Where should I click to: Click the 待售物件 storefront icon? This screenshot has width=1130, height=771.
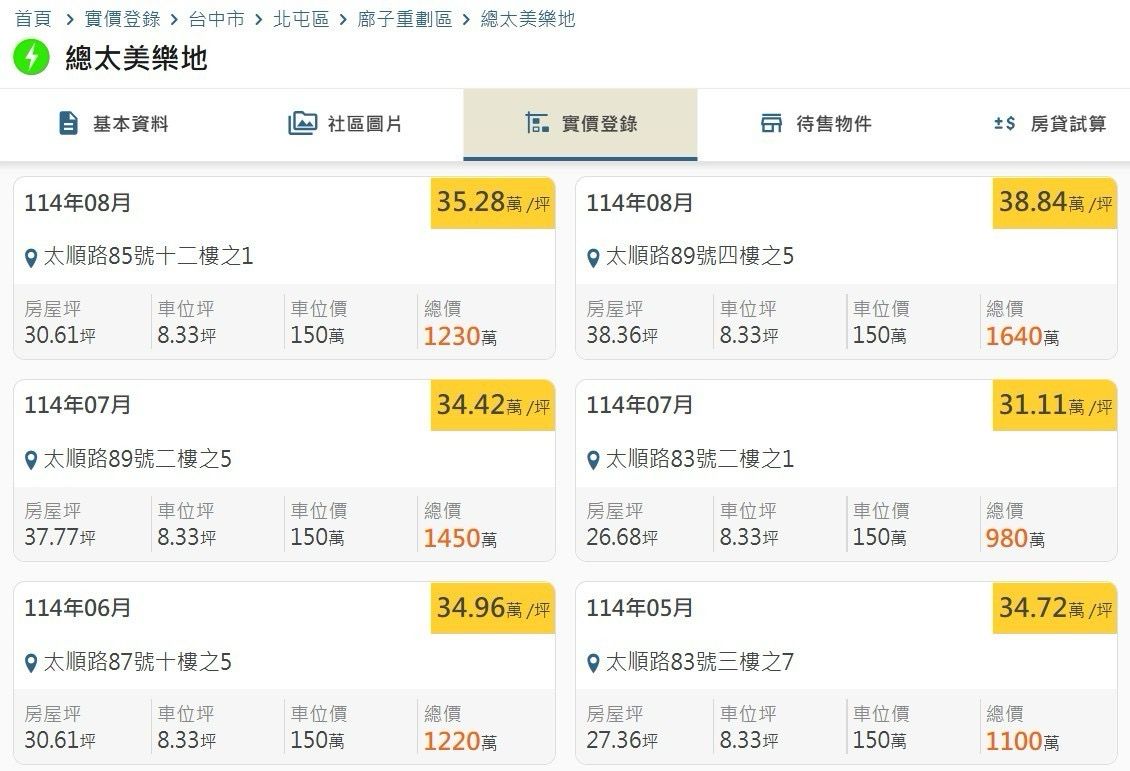tap(771, 124)
